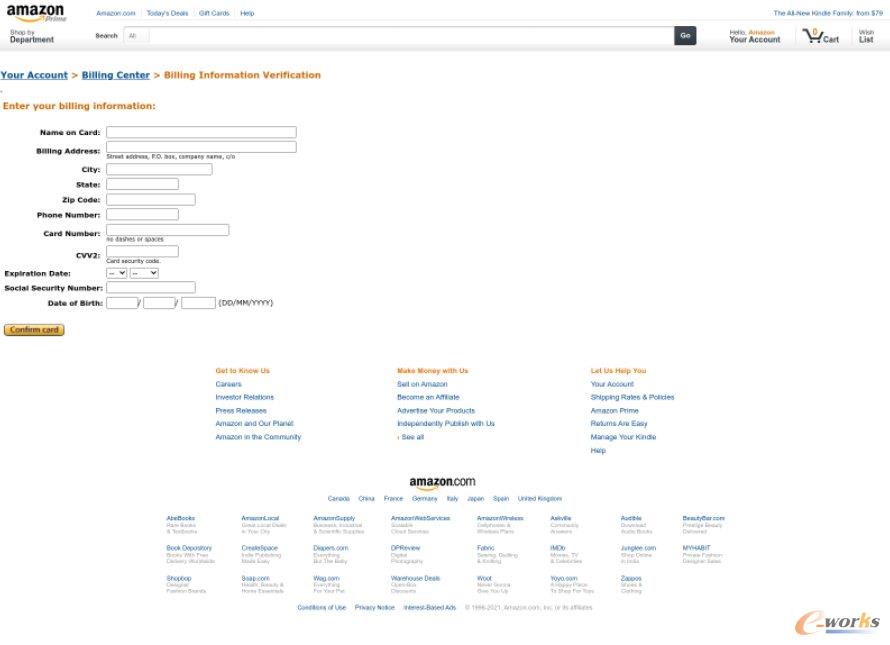Focus the birth month field
Viewport: 890px width, 645px height.
tap(159, 303)
